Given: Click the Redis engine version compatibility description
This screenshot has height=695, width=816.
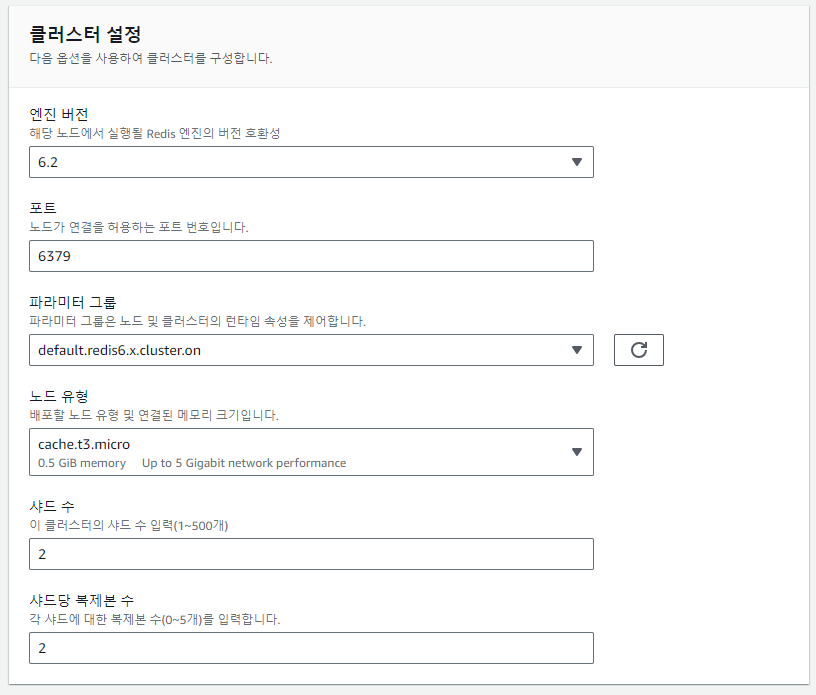Looking at the screenshot, I should (x=155, y=134).
